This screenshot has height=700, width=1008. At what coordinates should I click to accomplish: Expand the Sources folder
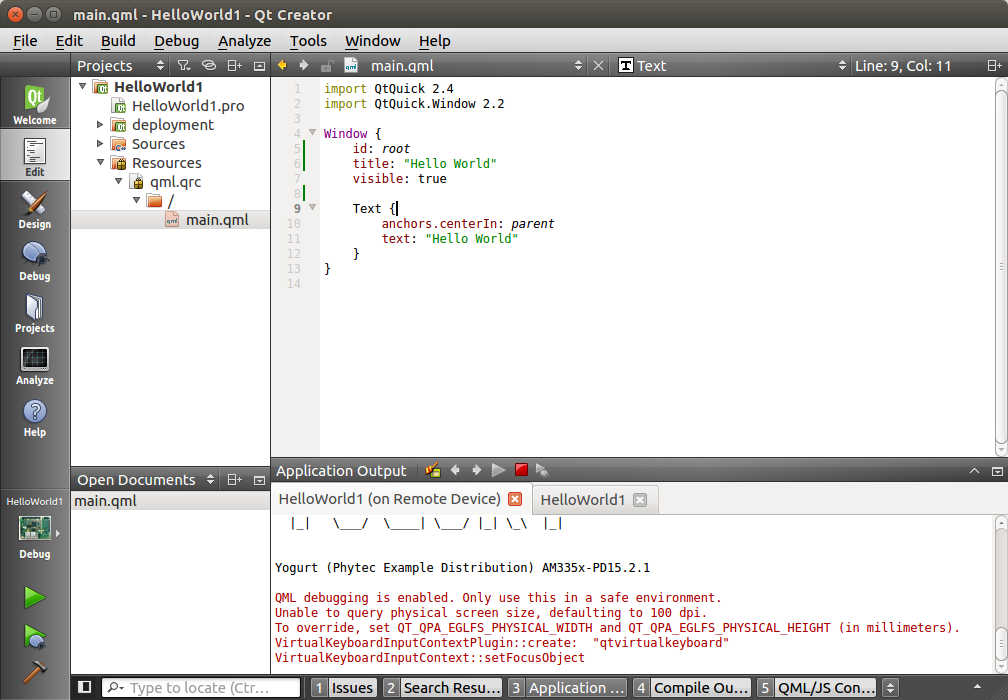tap(100, 143)
